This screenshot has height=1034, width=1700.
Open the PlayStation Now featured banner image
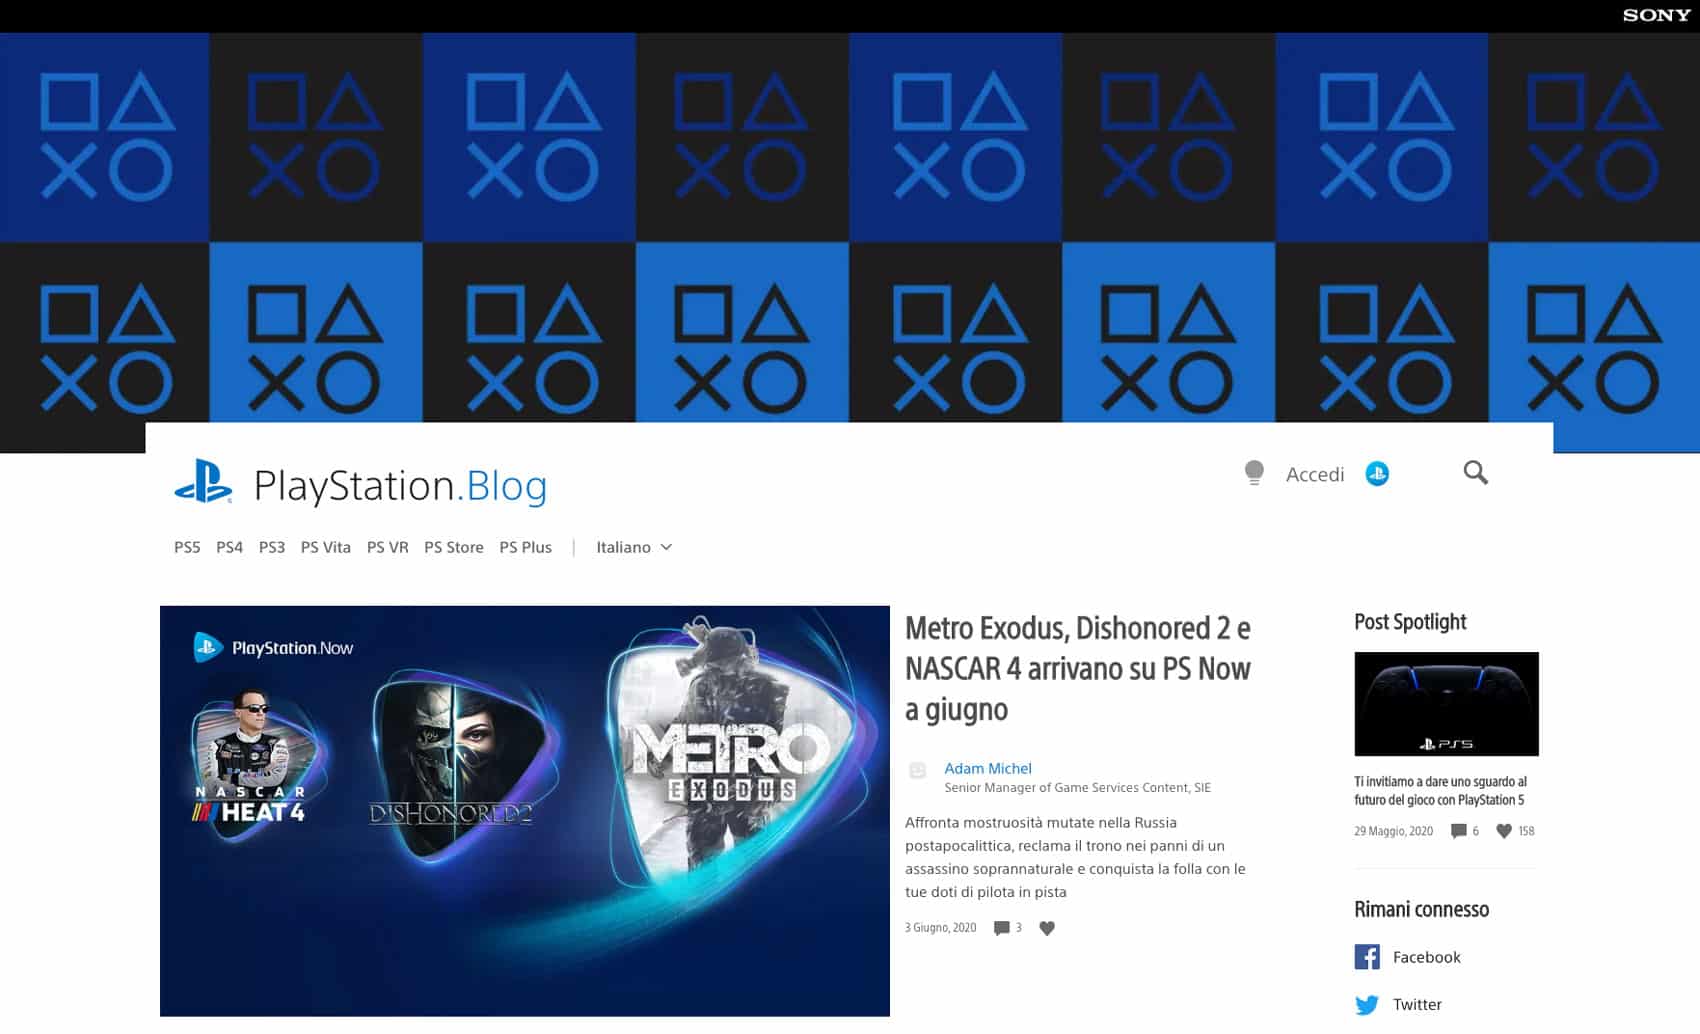524,811
